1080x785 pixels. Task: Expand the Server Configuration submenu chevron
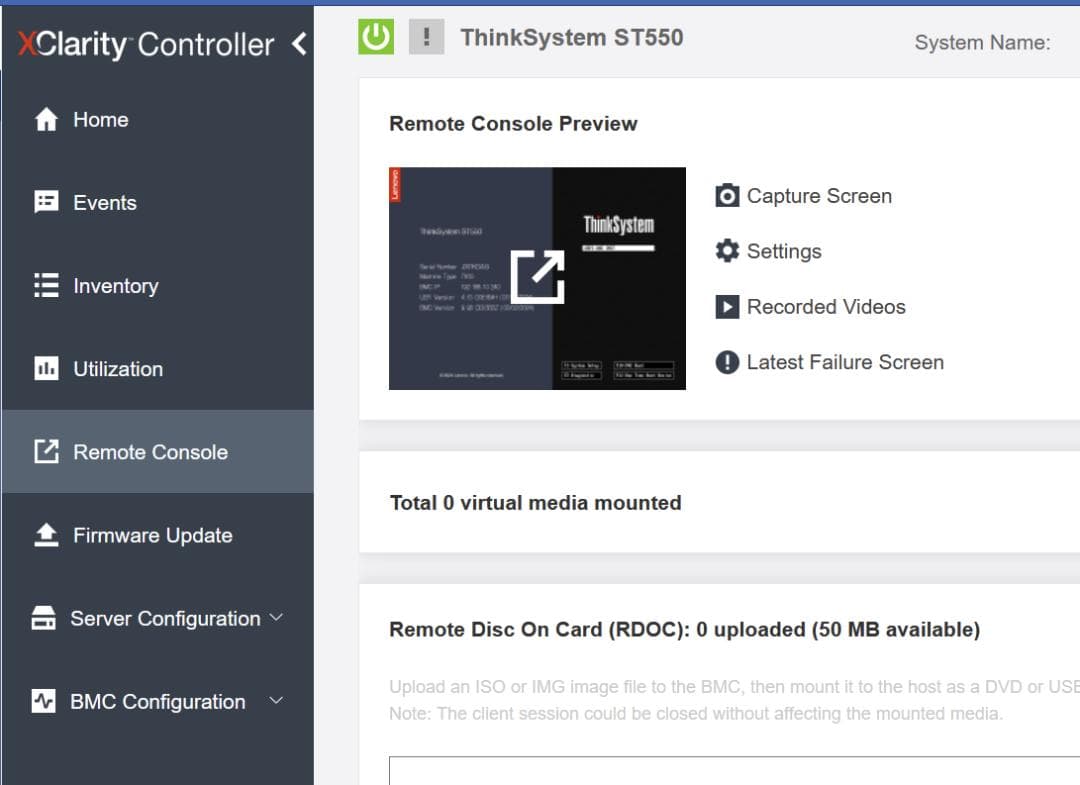[277, 618]
